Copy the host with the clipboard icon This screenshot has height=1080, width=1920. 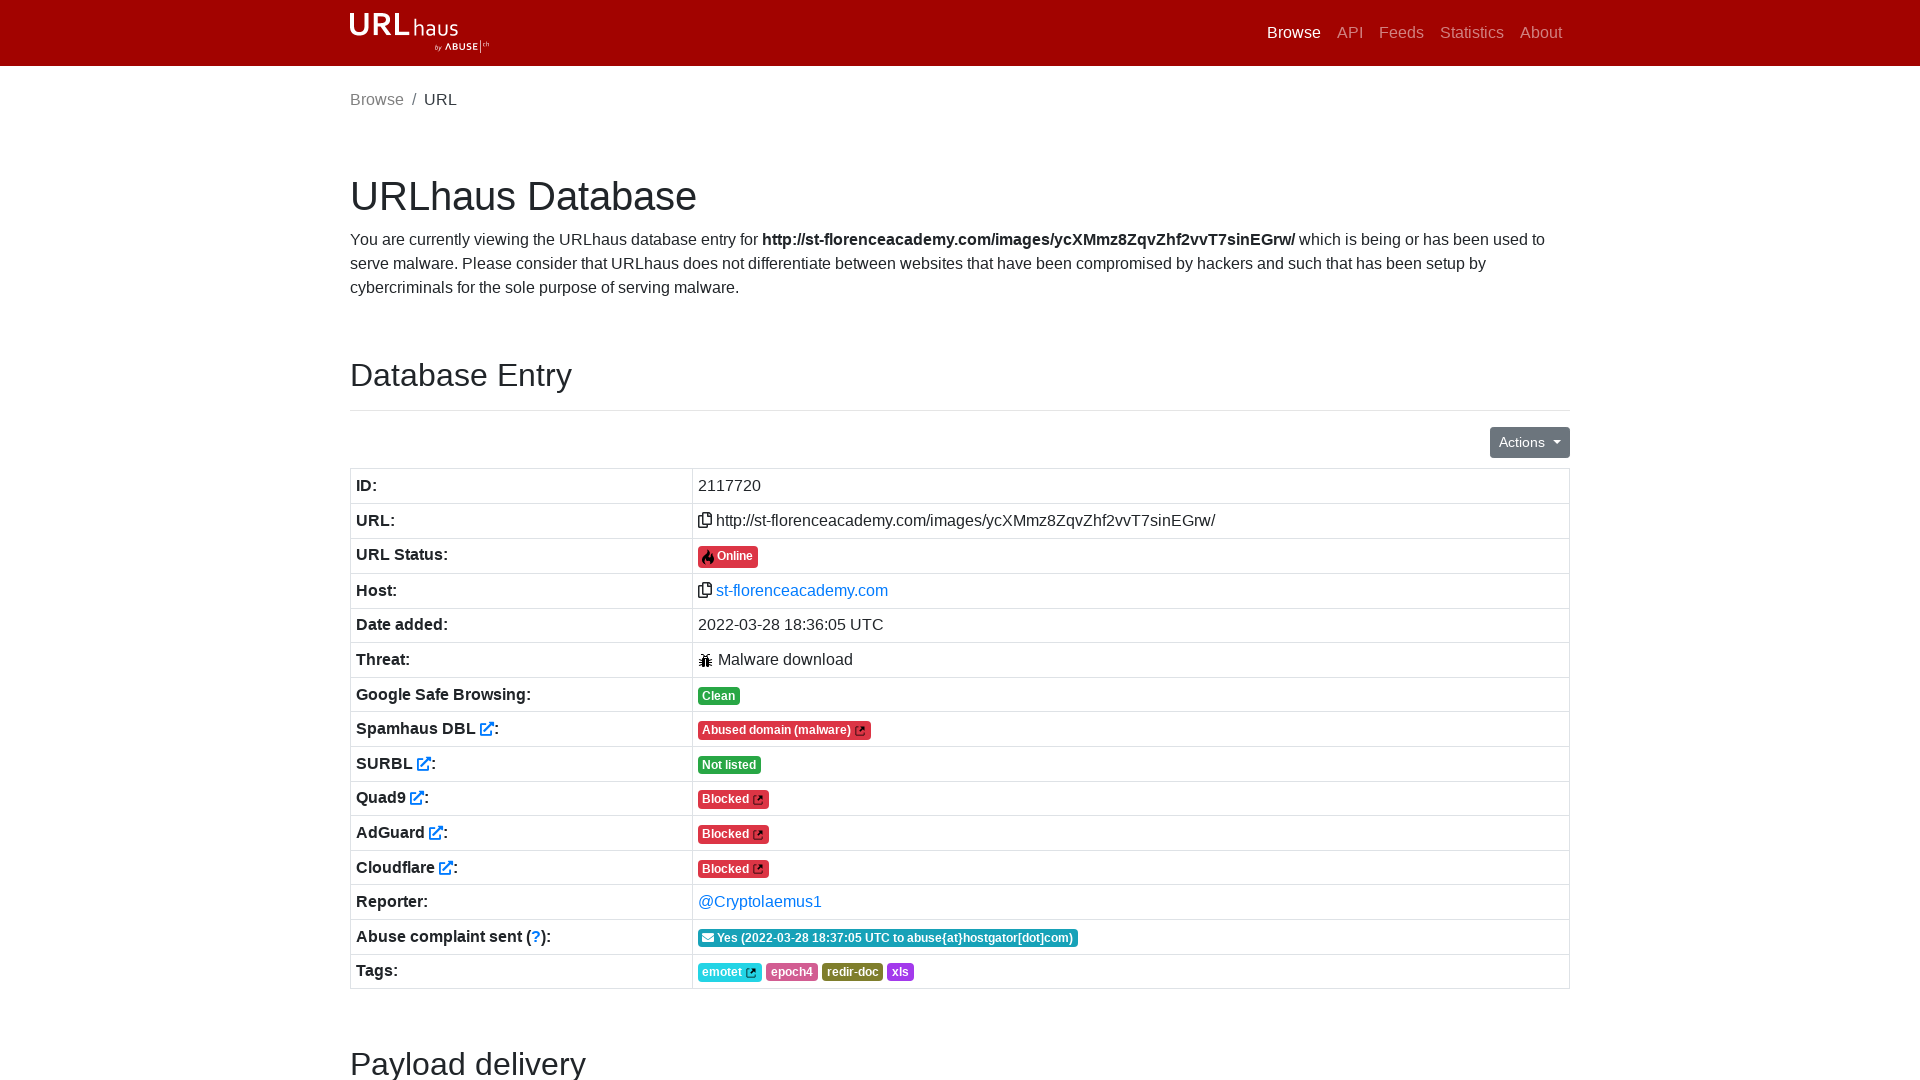click(x=705, y=590)
